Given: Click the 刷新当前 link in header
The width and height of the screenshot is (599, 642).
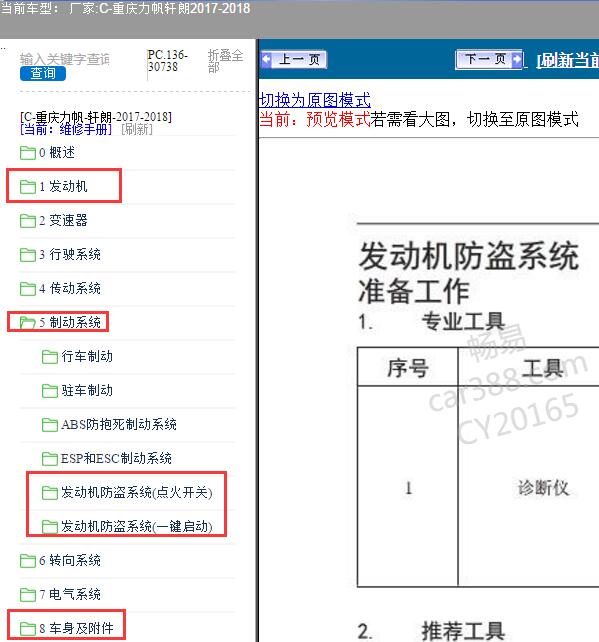Looking at the screenshot, I should 567,61.
